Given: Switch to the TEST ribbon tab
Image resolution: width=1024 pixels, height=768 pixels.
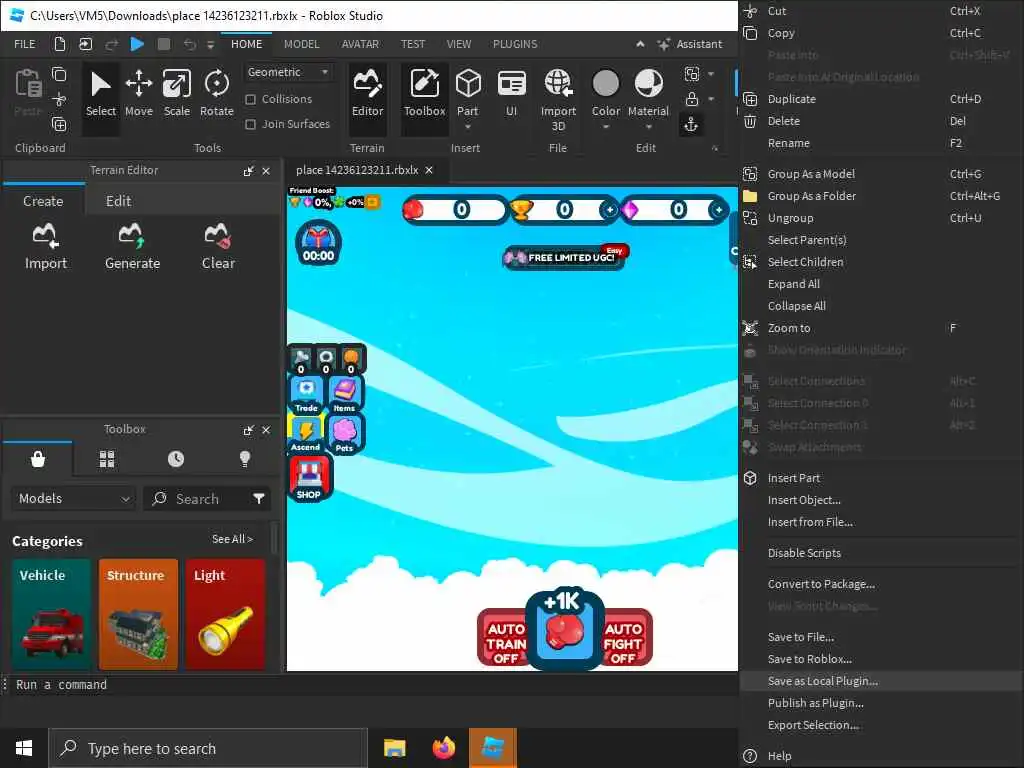Looking at the screenshot, I should point(413,44).
